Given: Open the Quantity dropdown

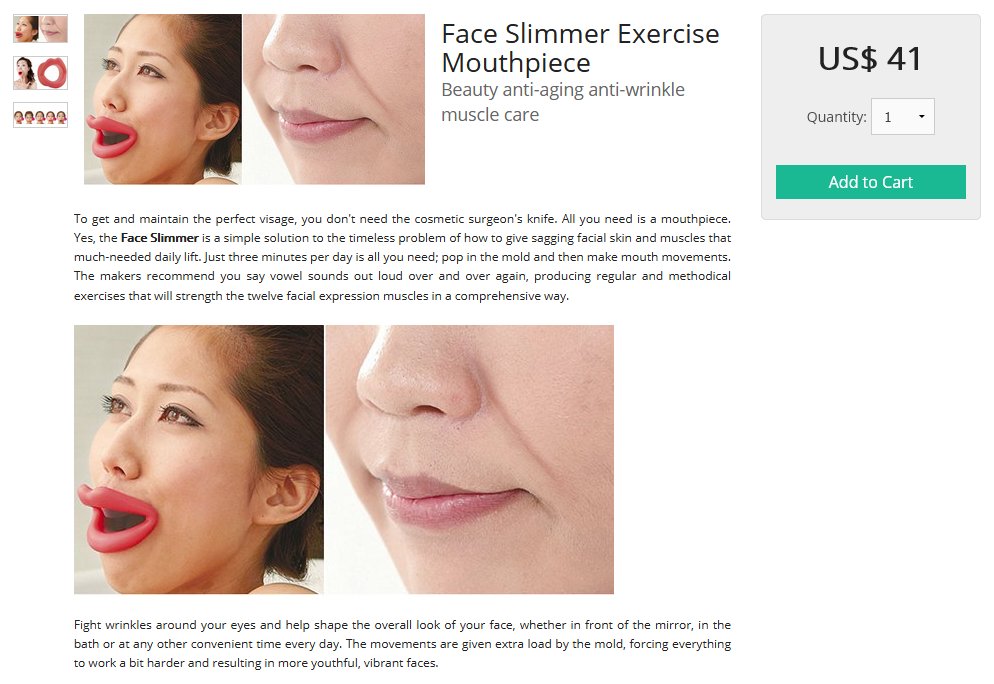Looking at the screenshot, I should click(903, 117).
